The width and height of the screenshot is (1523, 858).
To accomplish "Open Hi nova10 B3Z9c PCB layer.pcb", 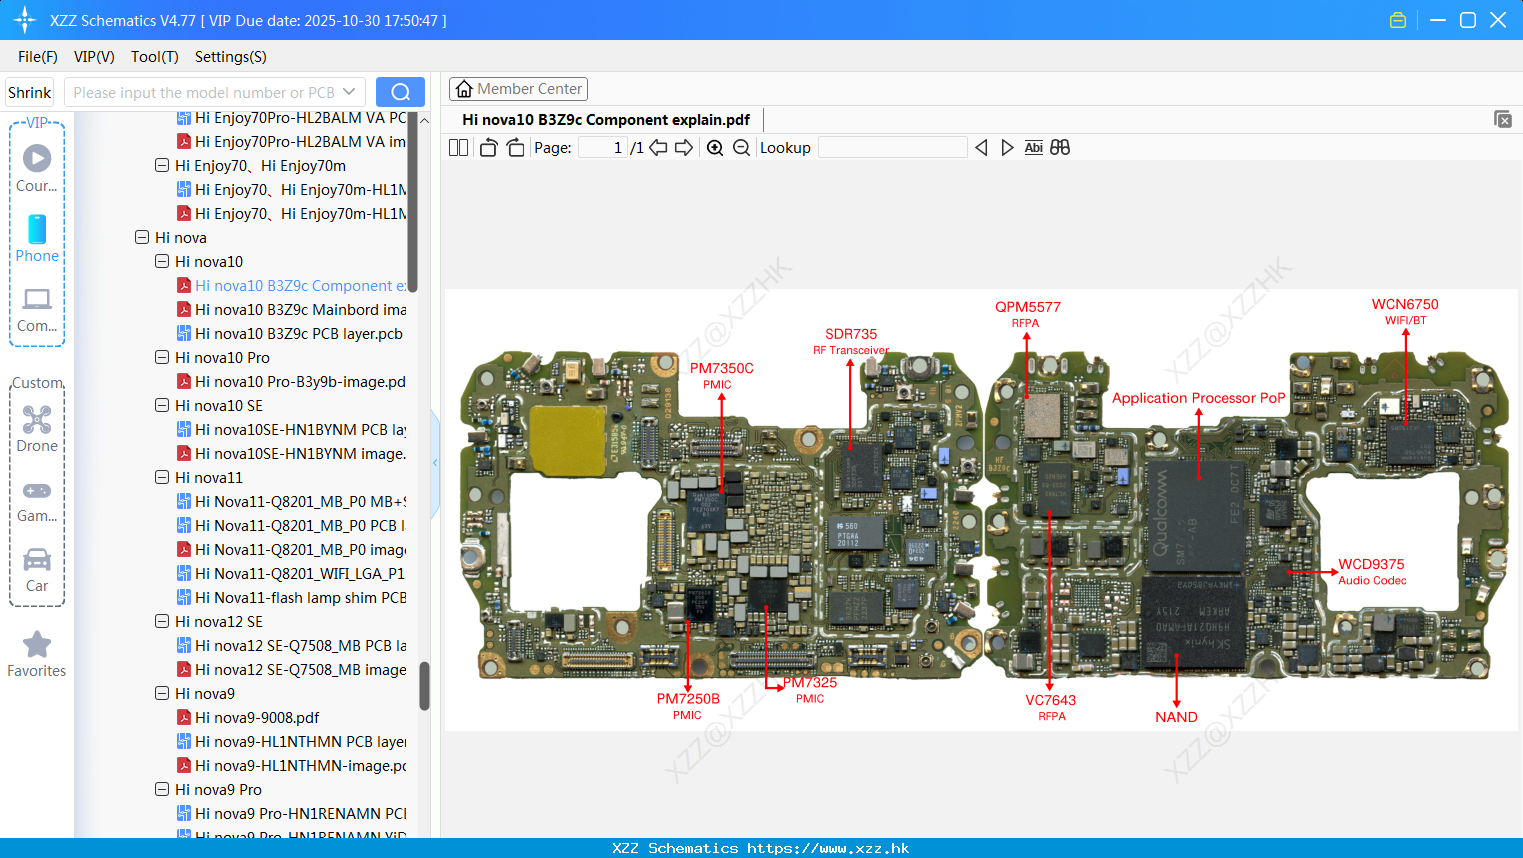I will [x=290, y=334].
